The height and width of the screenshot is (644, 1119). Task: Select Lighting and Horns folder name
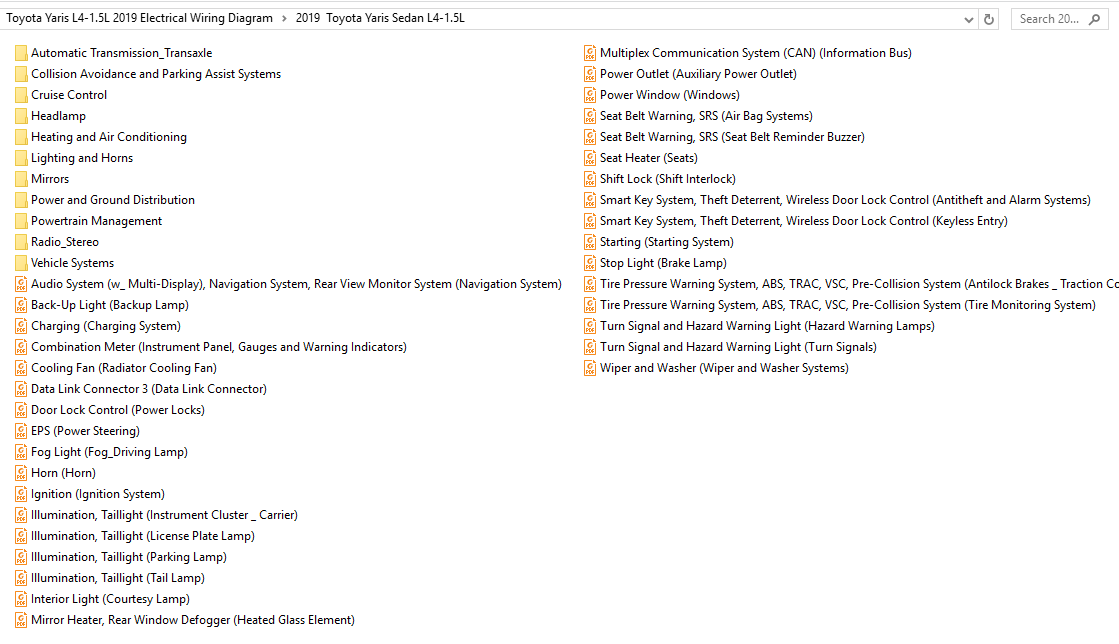82,158
